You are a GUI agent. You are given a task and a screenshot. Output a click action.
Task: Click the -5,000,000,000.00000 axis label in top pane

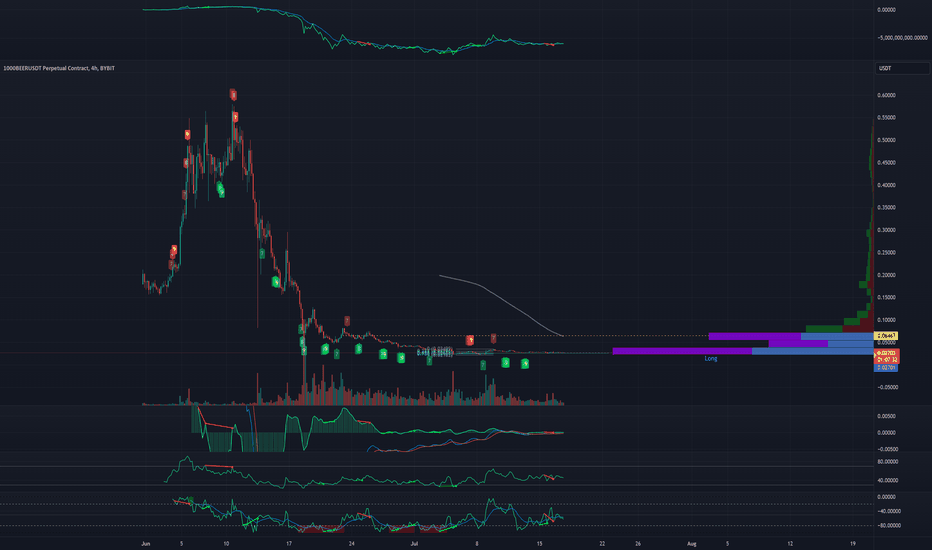[x=902, y=37]
